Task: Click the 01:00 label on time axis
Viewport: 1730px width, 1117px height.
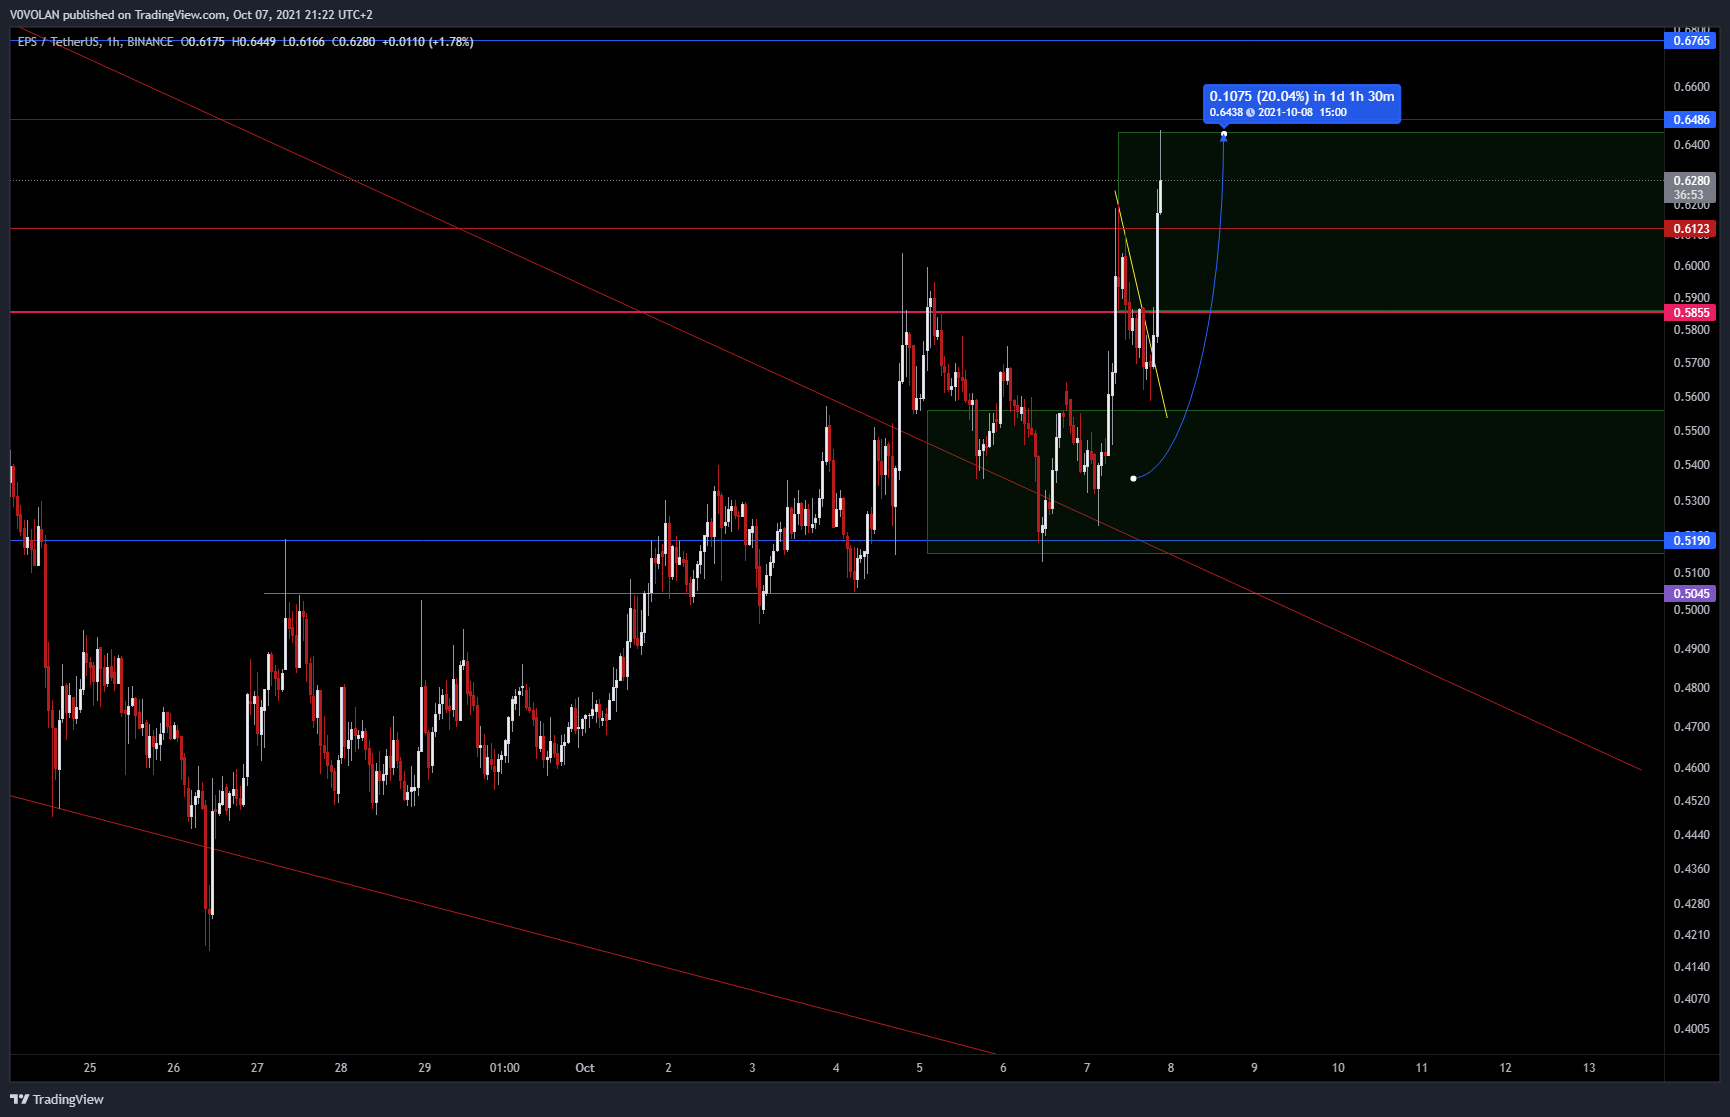Action: [x=505, y=1068]
